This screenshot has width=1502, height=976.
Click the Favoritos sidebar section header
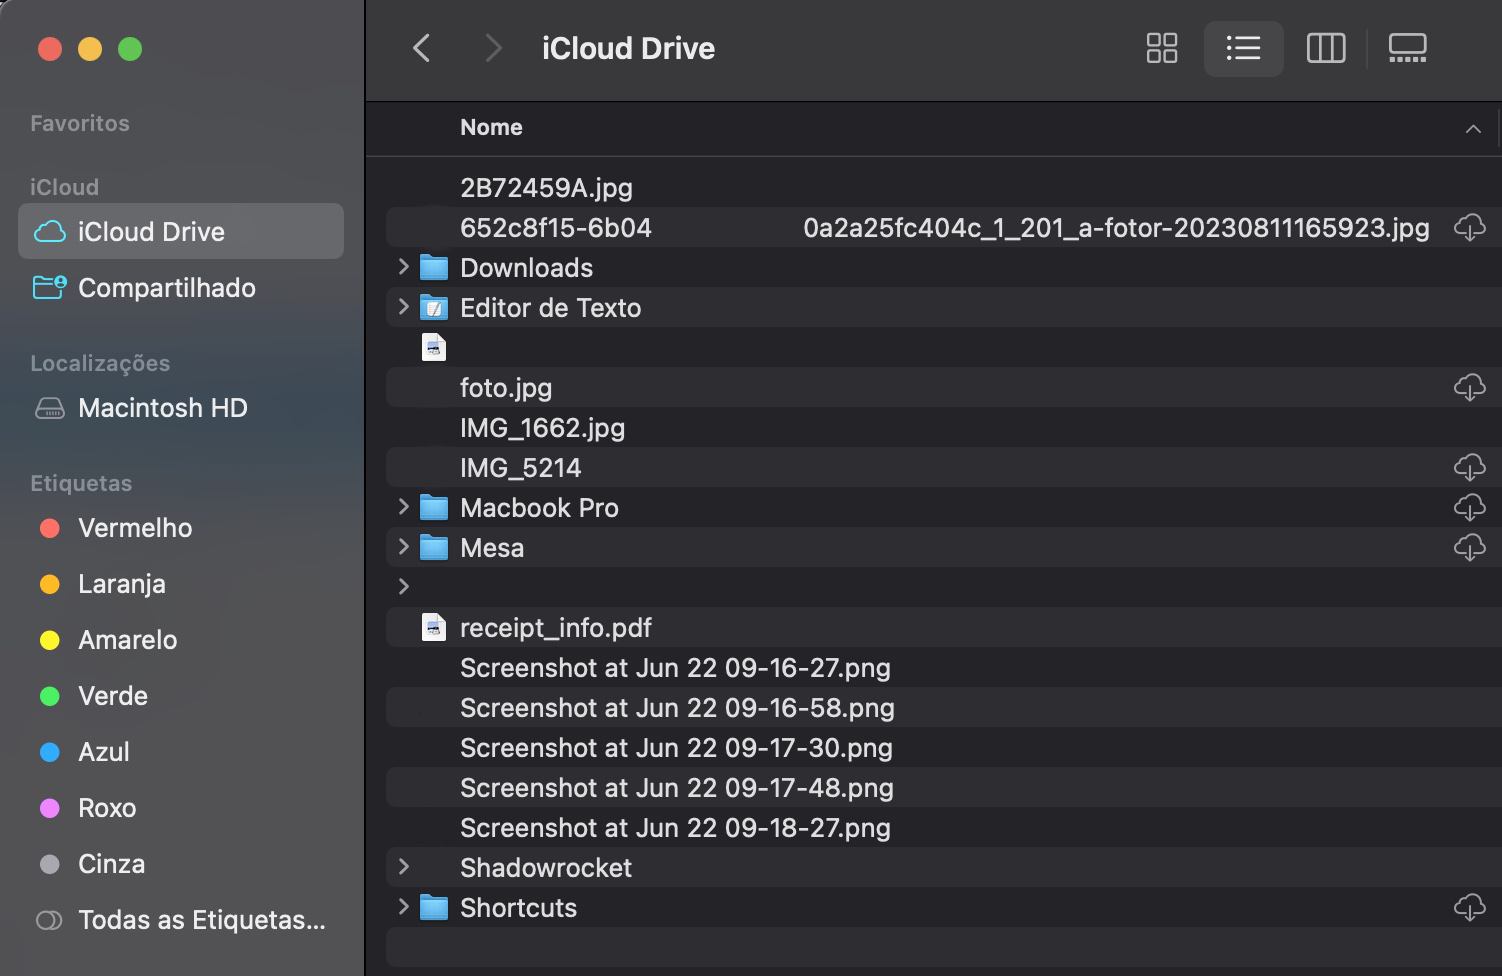click(80, 123)
